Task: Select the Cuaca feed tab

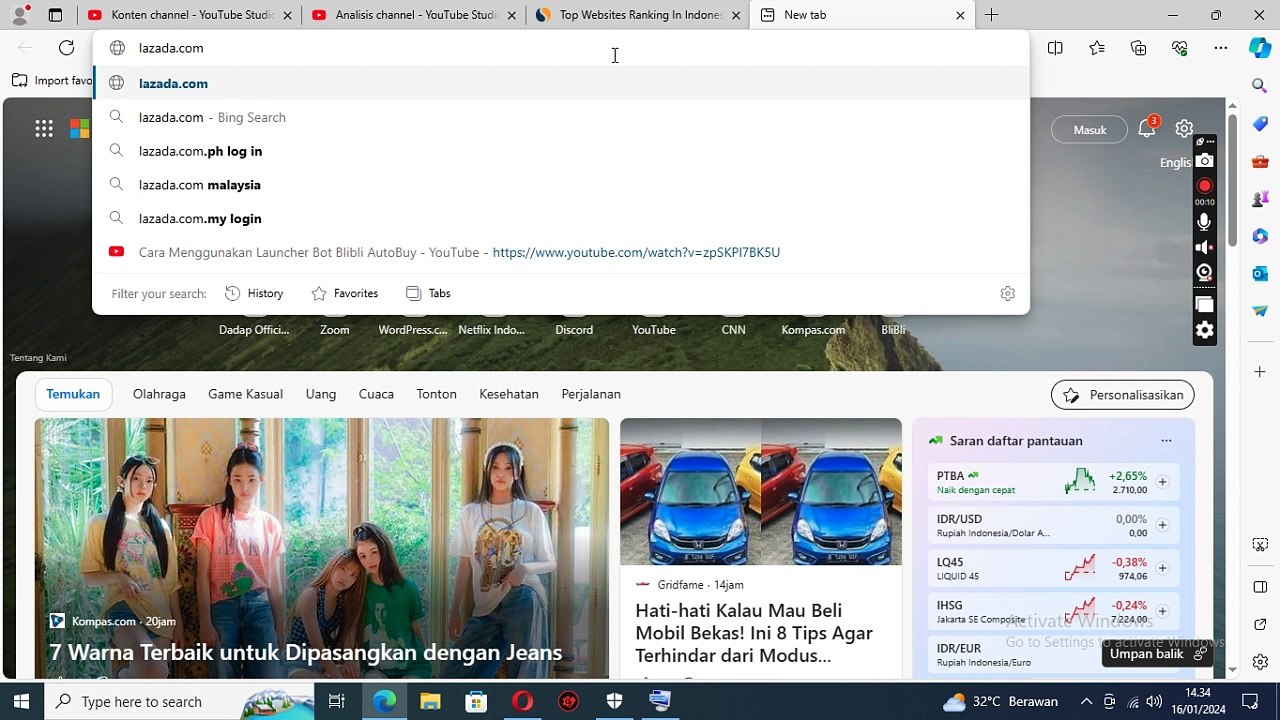Action: [x=376, y=394]
